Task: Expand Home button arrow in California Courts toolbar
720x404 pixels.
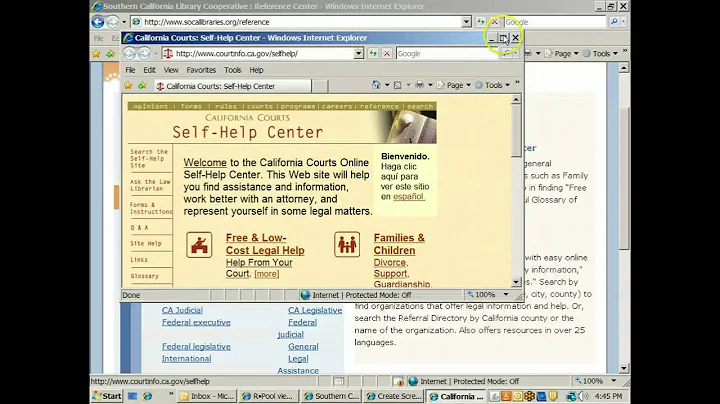Action: [387, 85]
